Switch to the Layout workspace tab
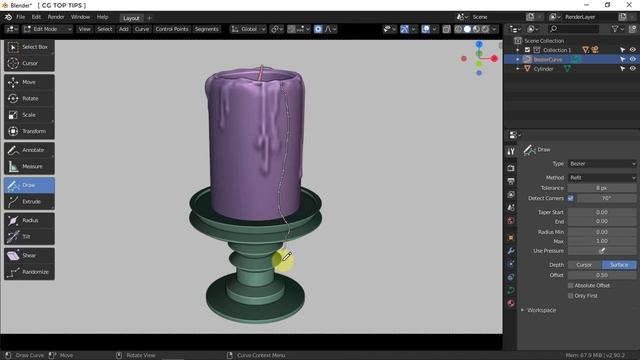 131,18
